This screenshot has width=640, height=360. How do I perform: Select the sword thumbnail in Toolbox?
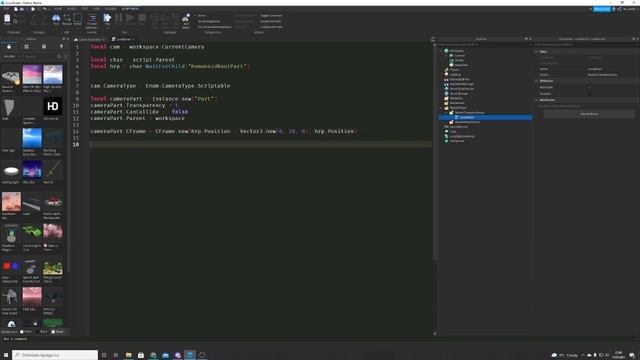[x=53, y=170]
